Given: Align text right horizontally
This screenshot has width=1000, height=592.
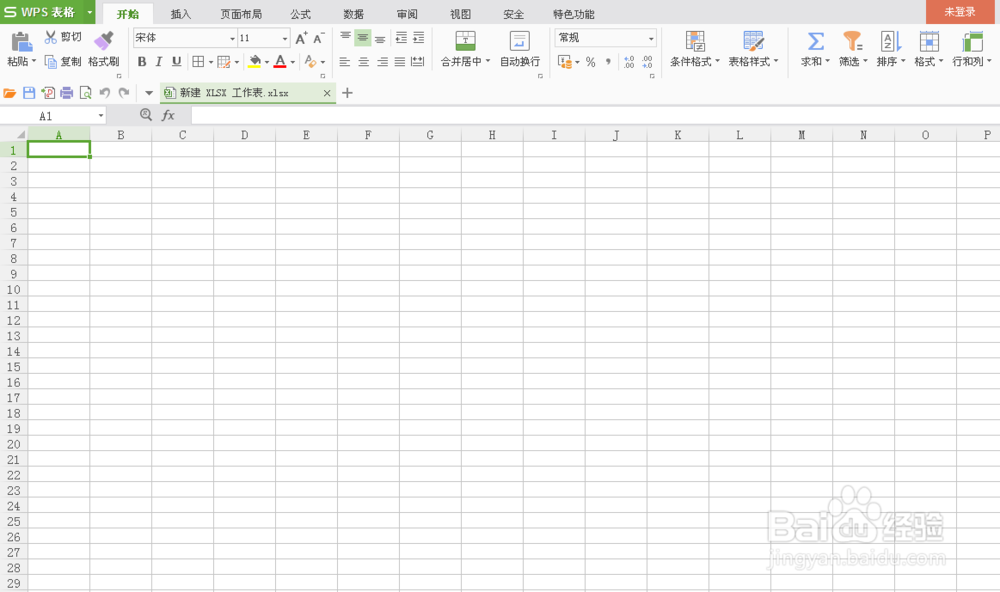Looking at the screenshot, I should [x=382, y=61].
